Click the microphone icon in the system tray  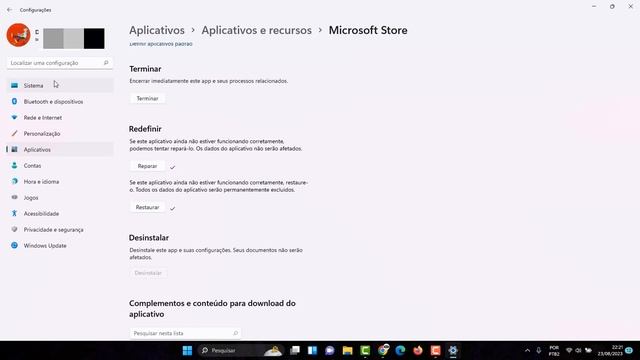(x=539, y=351)
